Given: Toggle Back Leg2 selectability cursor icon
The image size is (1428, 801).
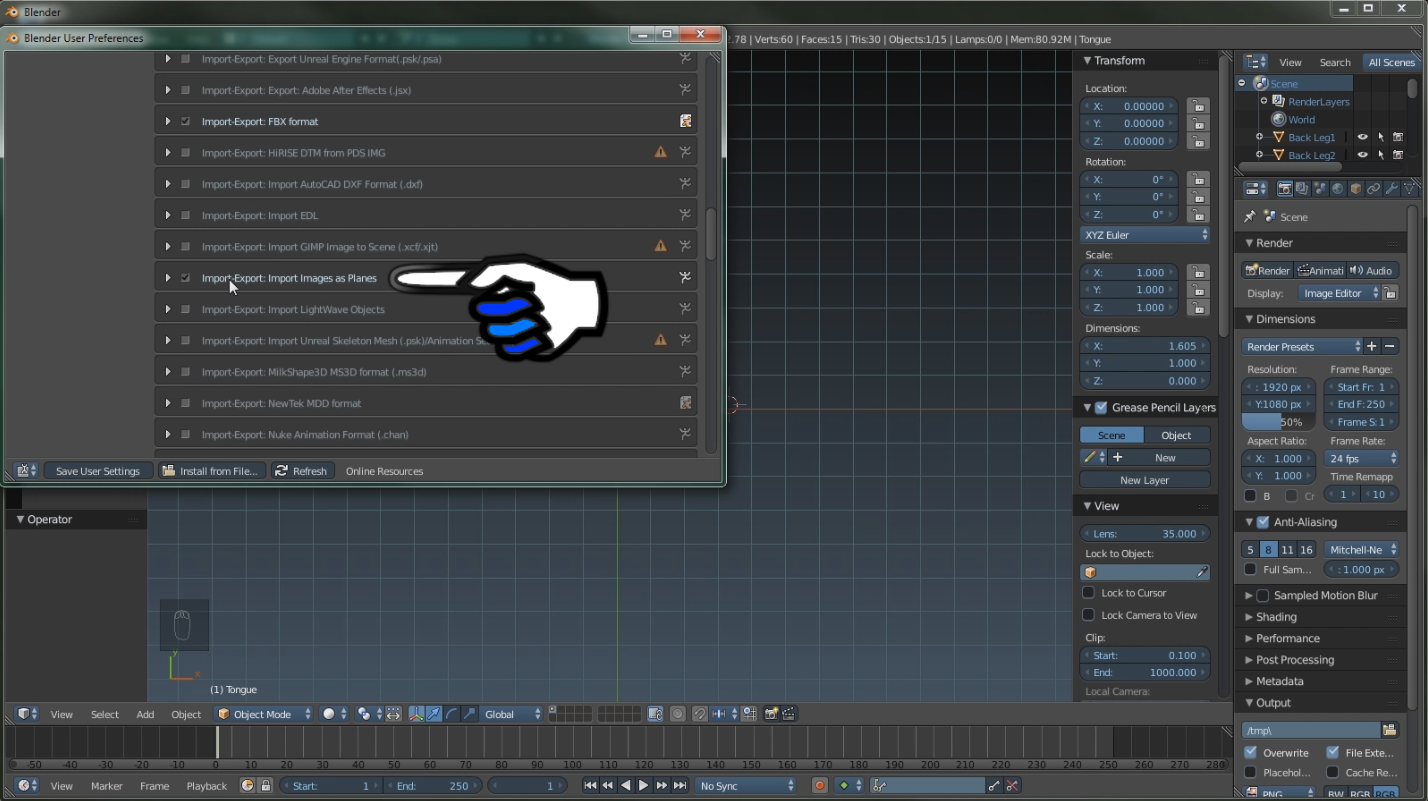Looking at the screenshot, I should point(1381,155).
